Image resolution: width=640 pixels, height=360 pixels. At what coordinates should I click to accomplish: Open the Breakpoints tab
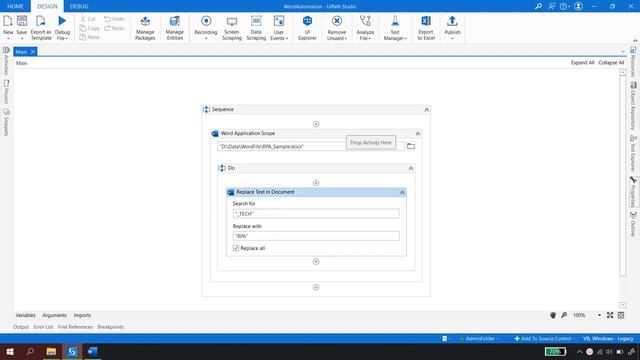[111, 327]
